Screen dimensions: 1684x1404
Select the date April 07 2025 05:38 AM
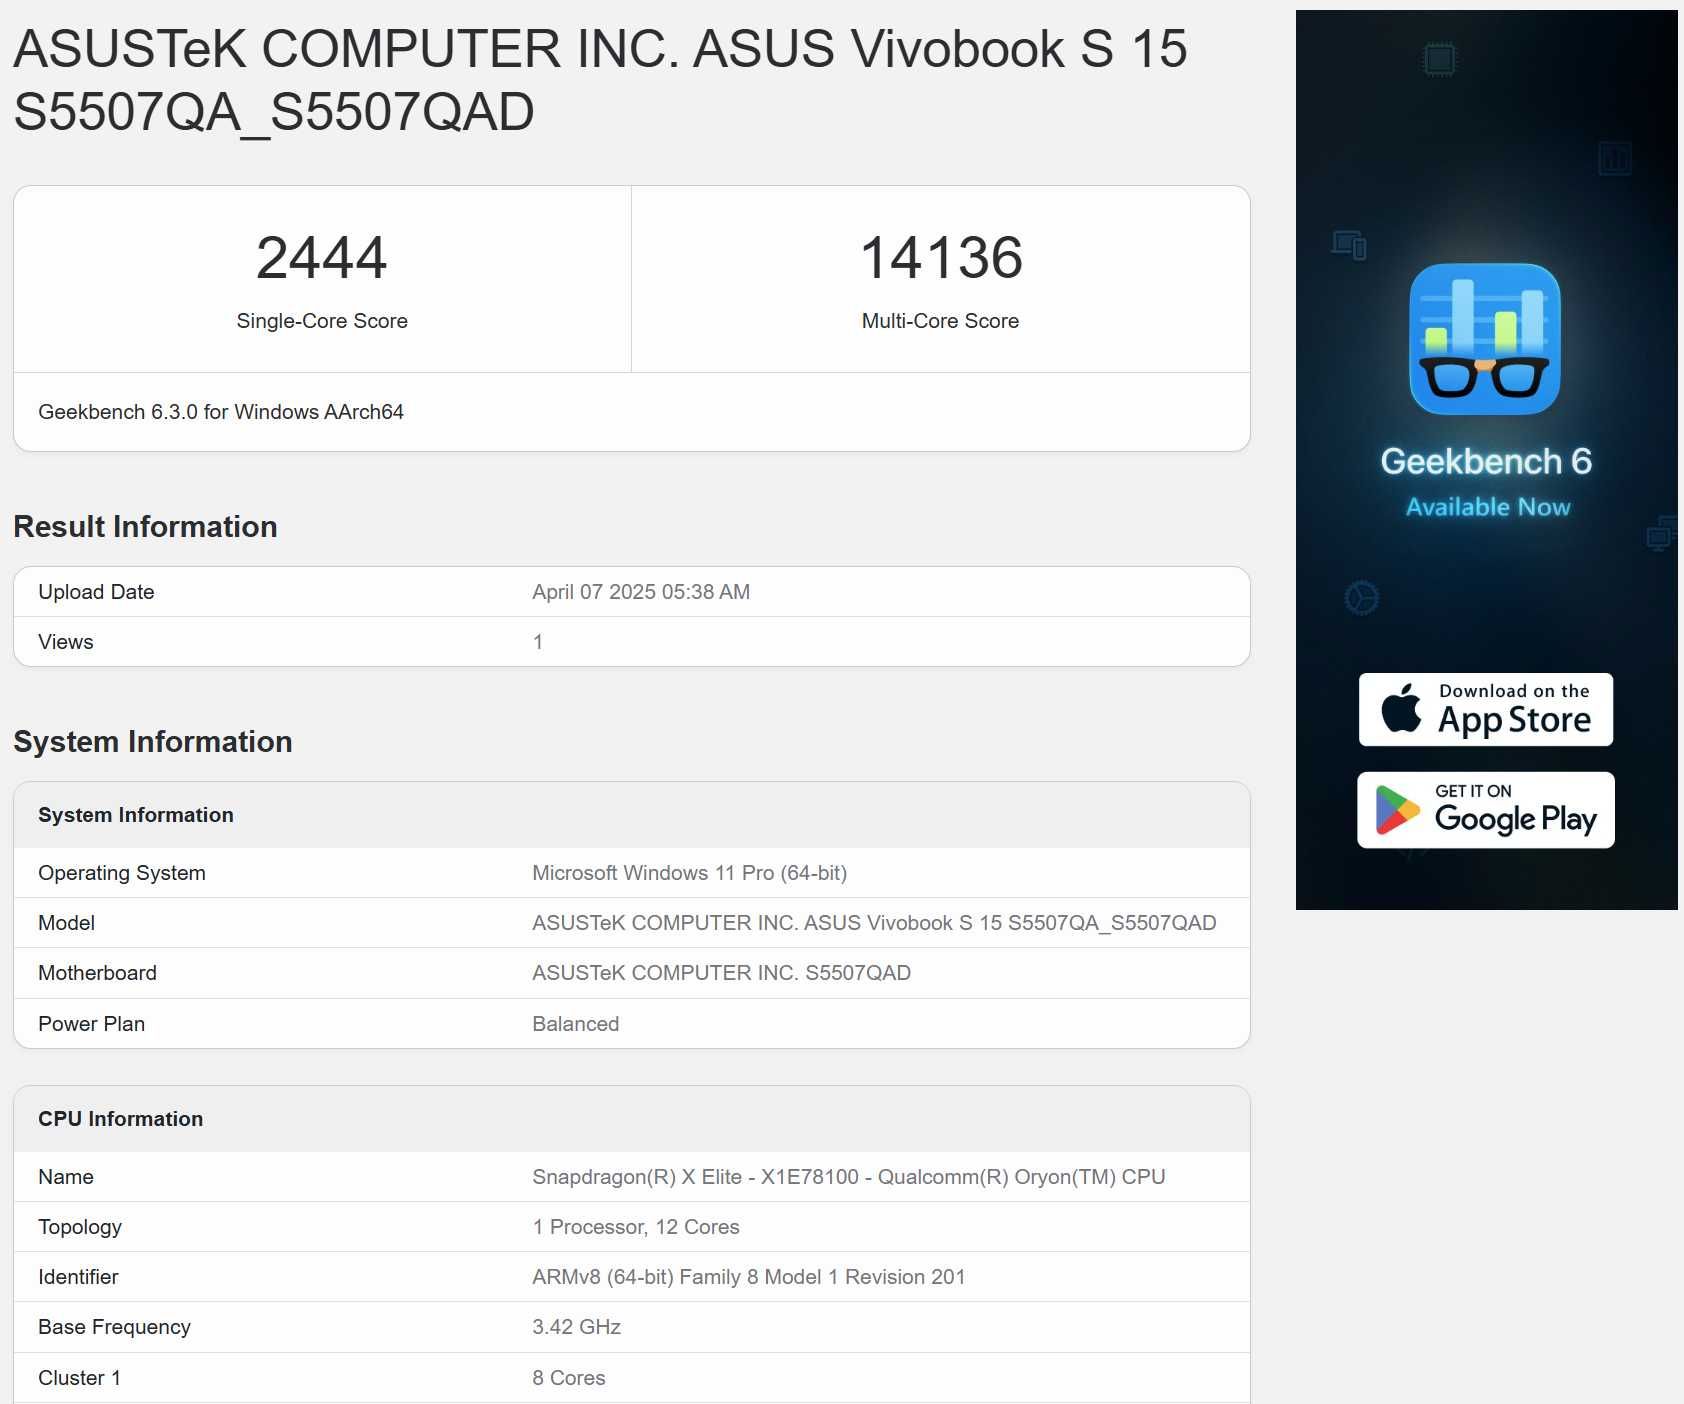[641, 592]
